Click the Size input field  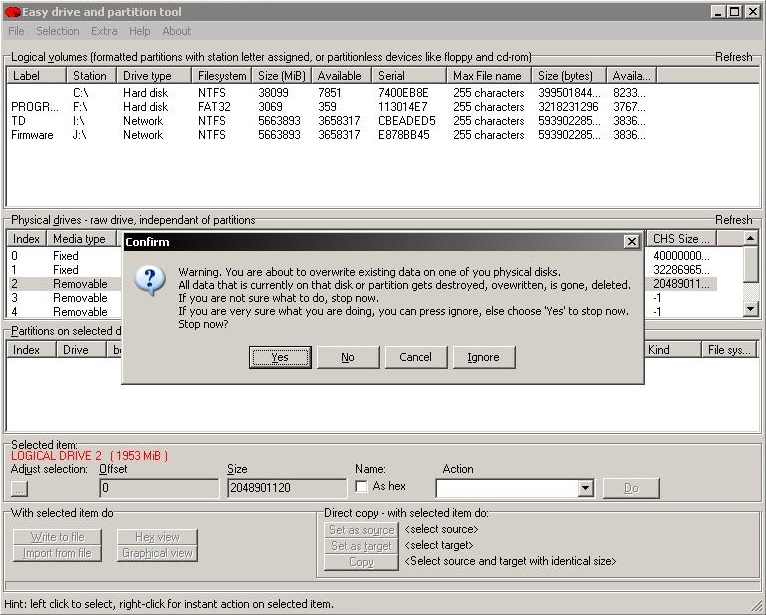point(286,488)
